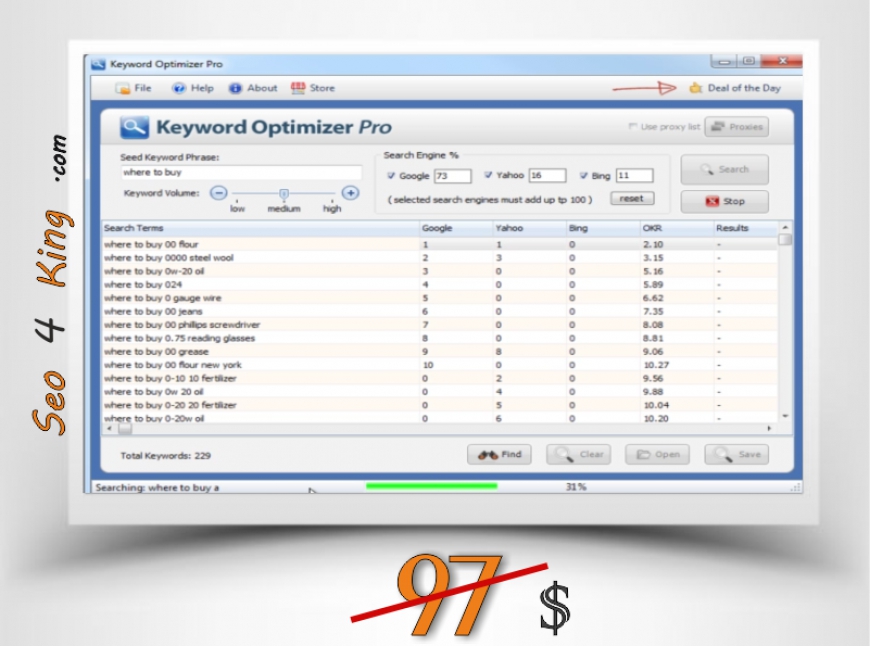The image size is (870, 646).
Task: Click the Total Keywords: 229 label
Action: pyautogui.click(x=165, y=456)
